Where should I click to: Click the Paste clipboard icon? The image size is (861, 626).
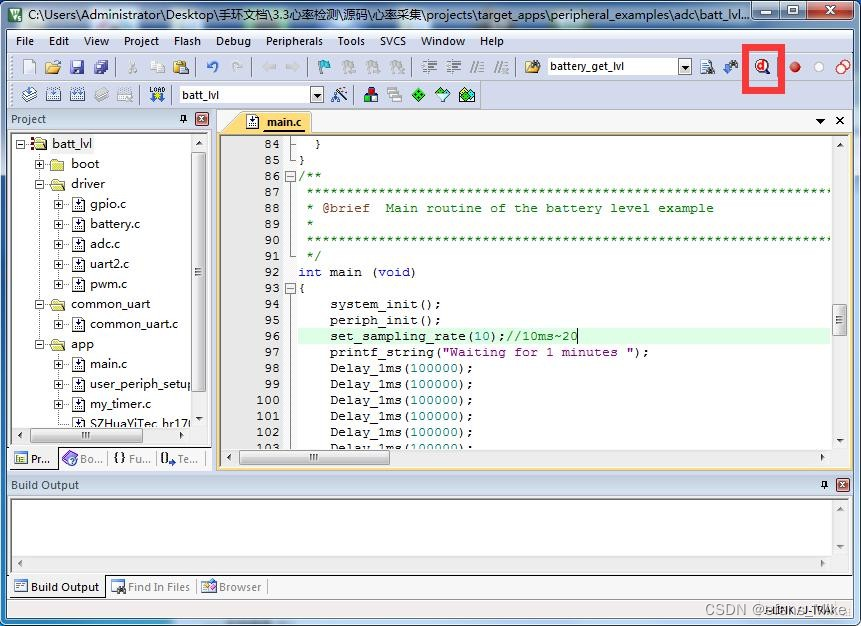181,67
